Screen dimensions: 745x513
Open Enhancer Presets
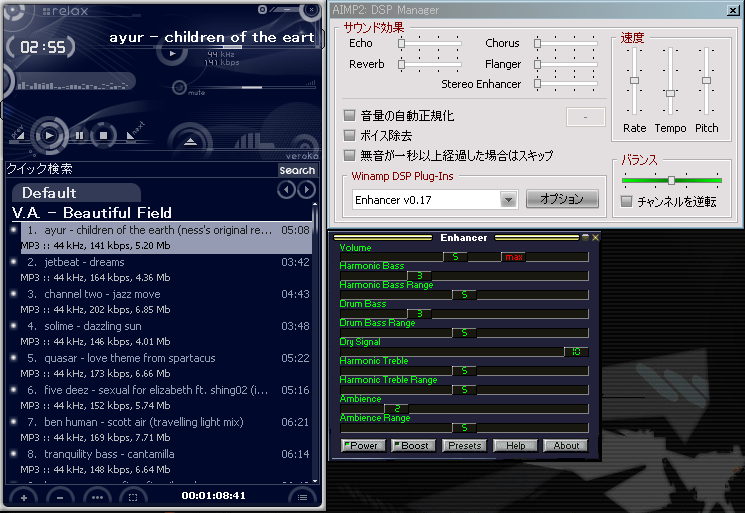pyautogui.click(x=464, y=446)
